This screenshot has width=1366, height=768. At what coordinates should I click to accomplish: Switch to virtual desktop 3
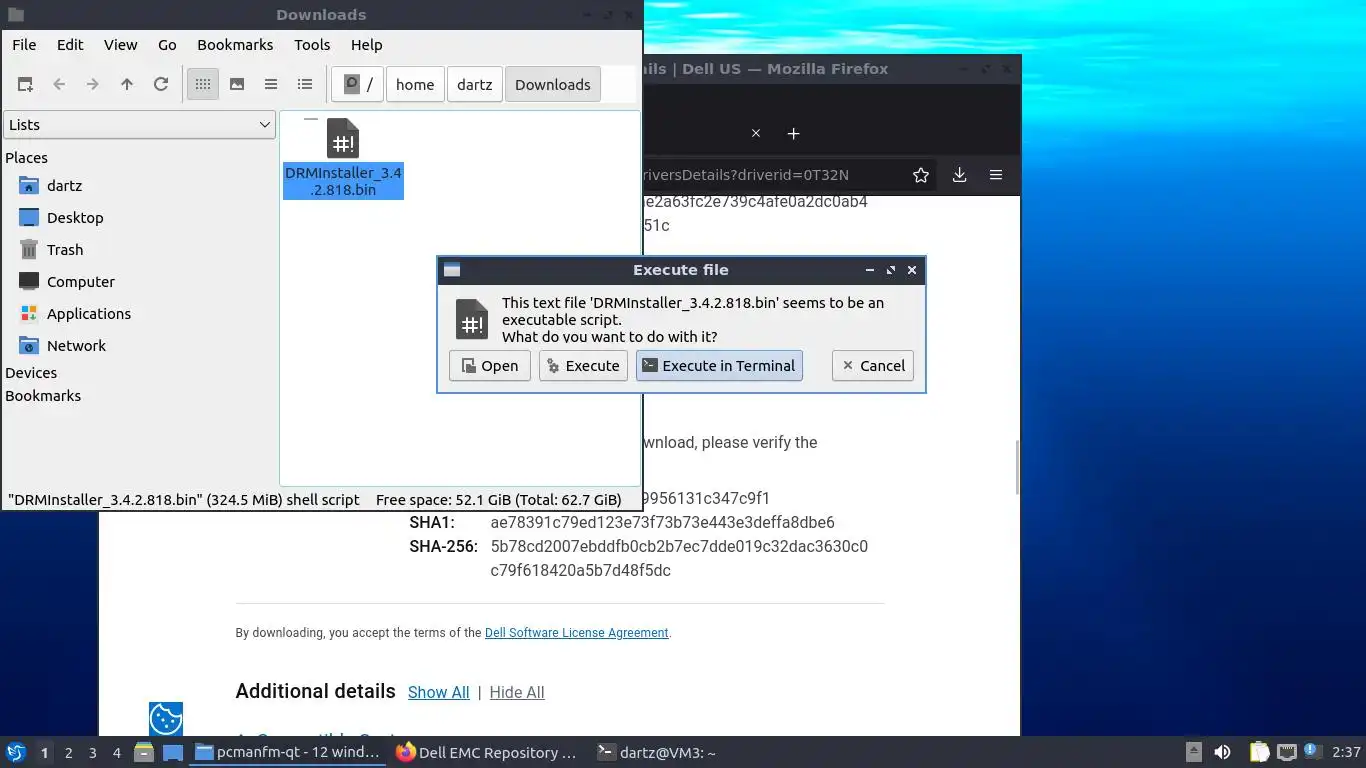pos(93,753)
